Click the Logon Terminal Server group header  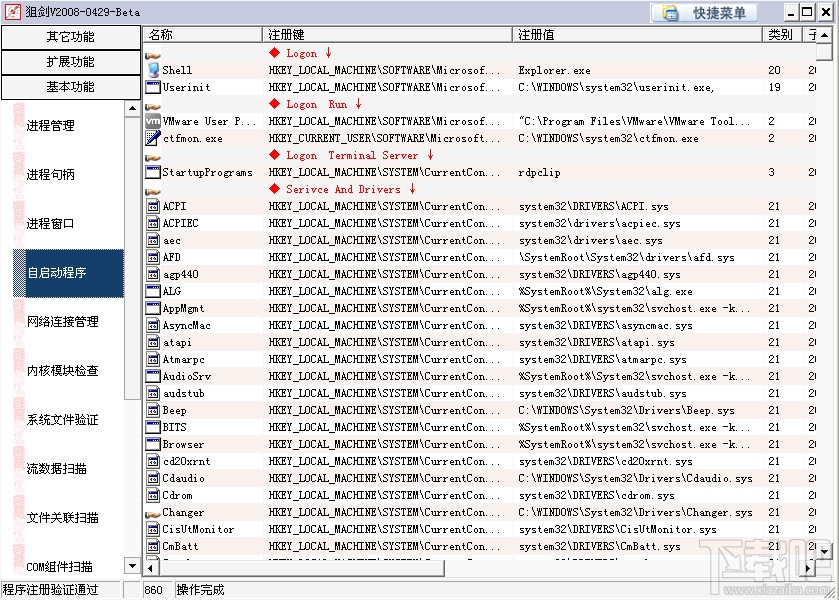pyautogui.click(x=352, y=155)
